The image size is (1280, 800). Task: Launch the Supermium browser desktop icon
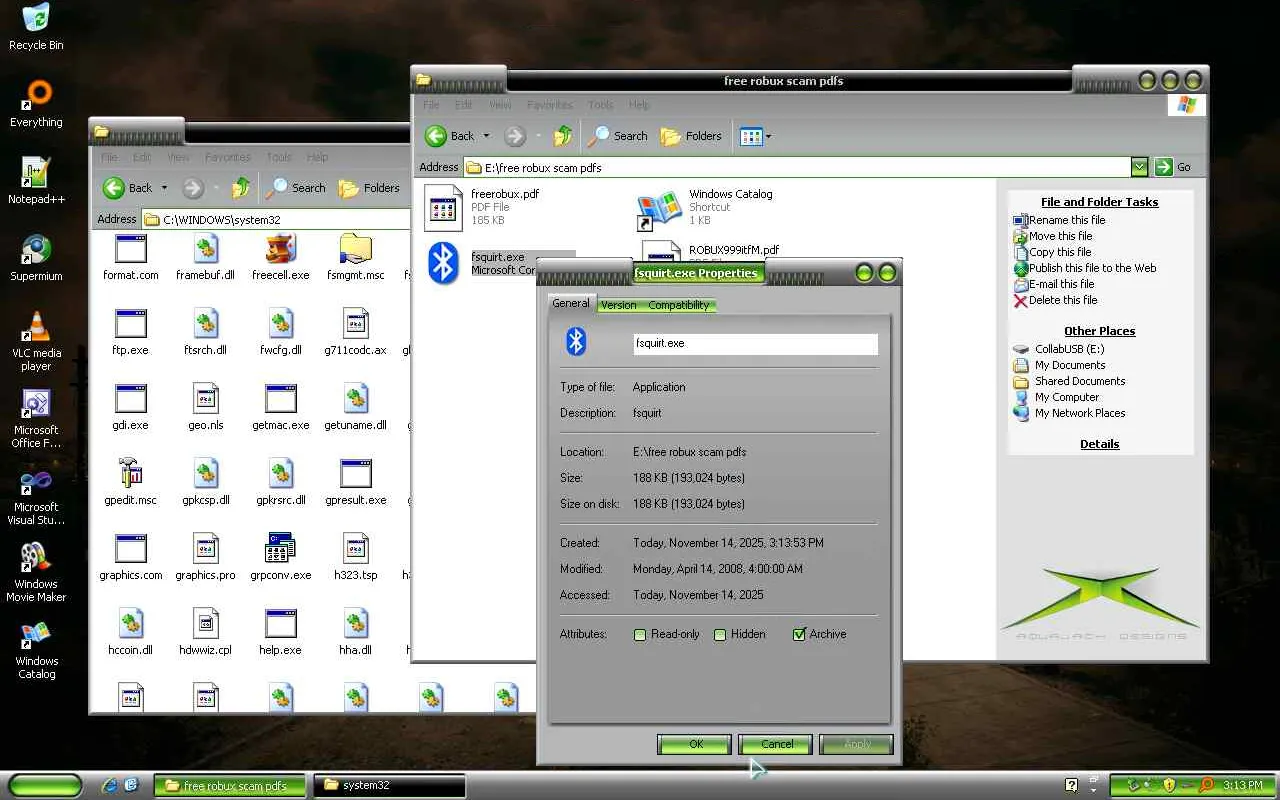[x=36, y=258]
